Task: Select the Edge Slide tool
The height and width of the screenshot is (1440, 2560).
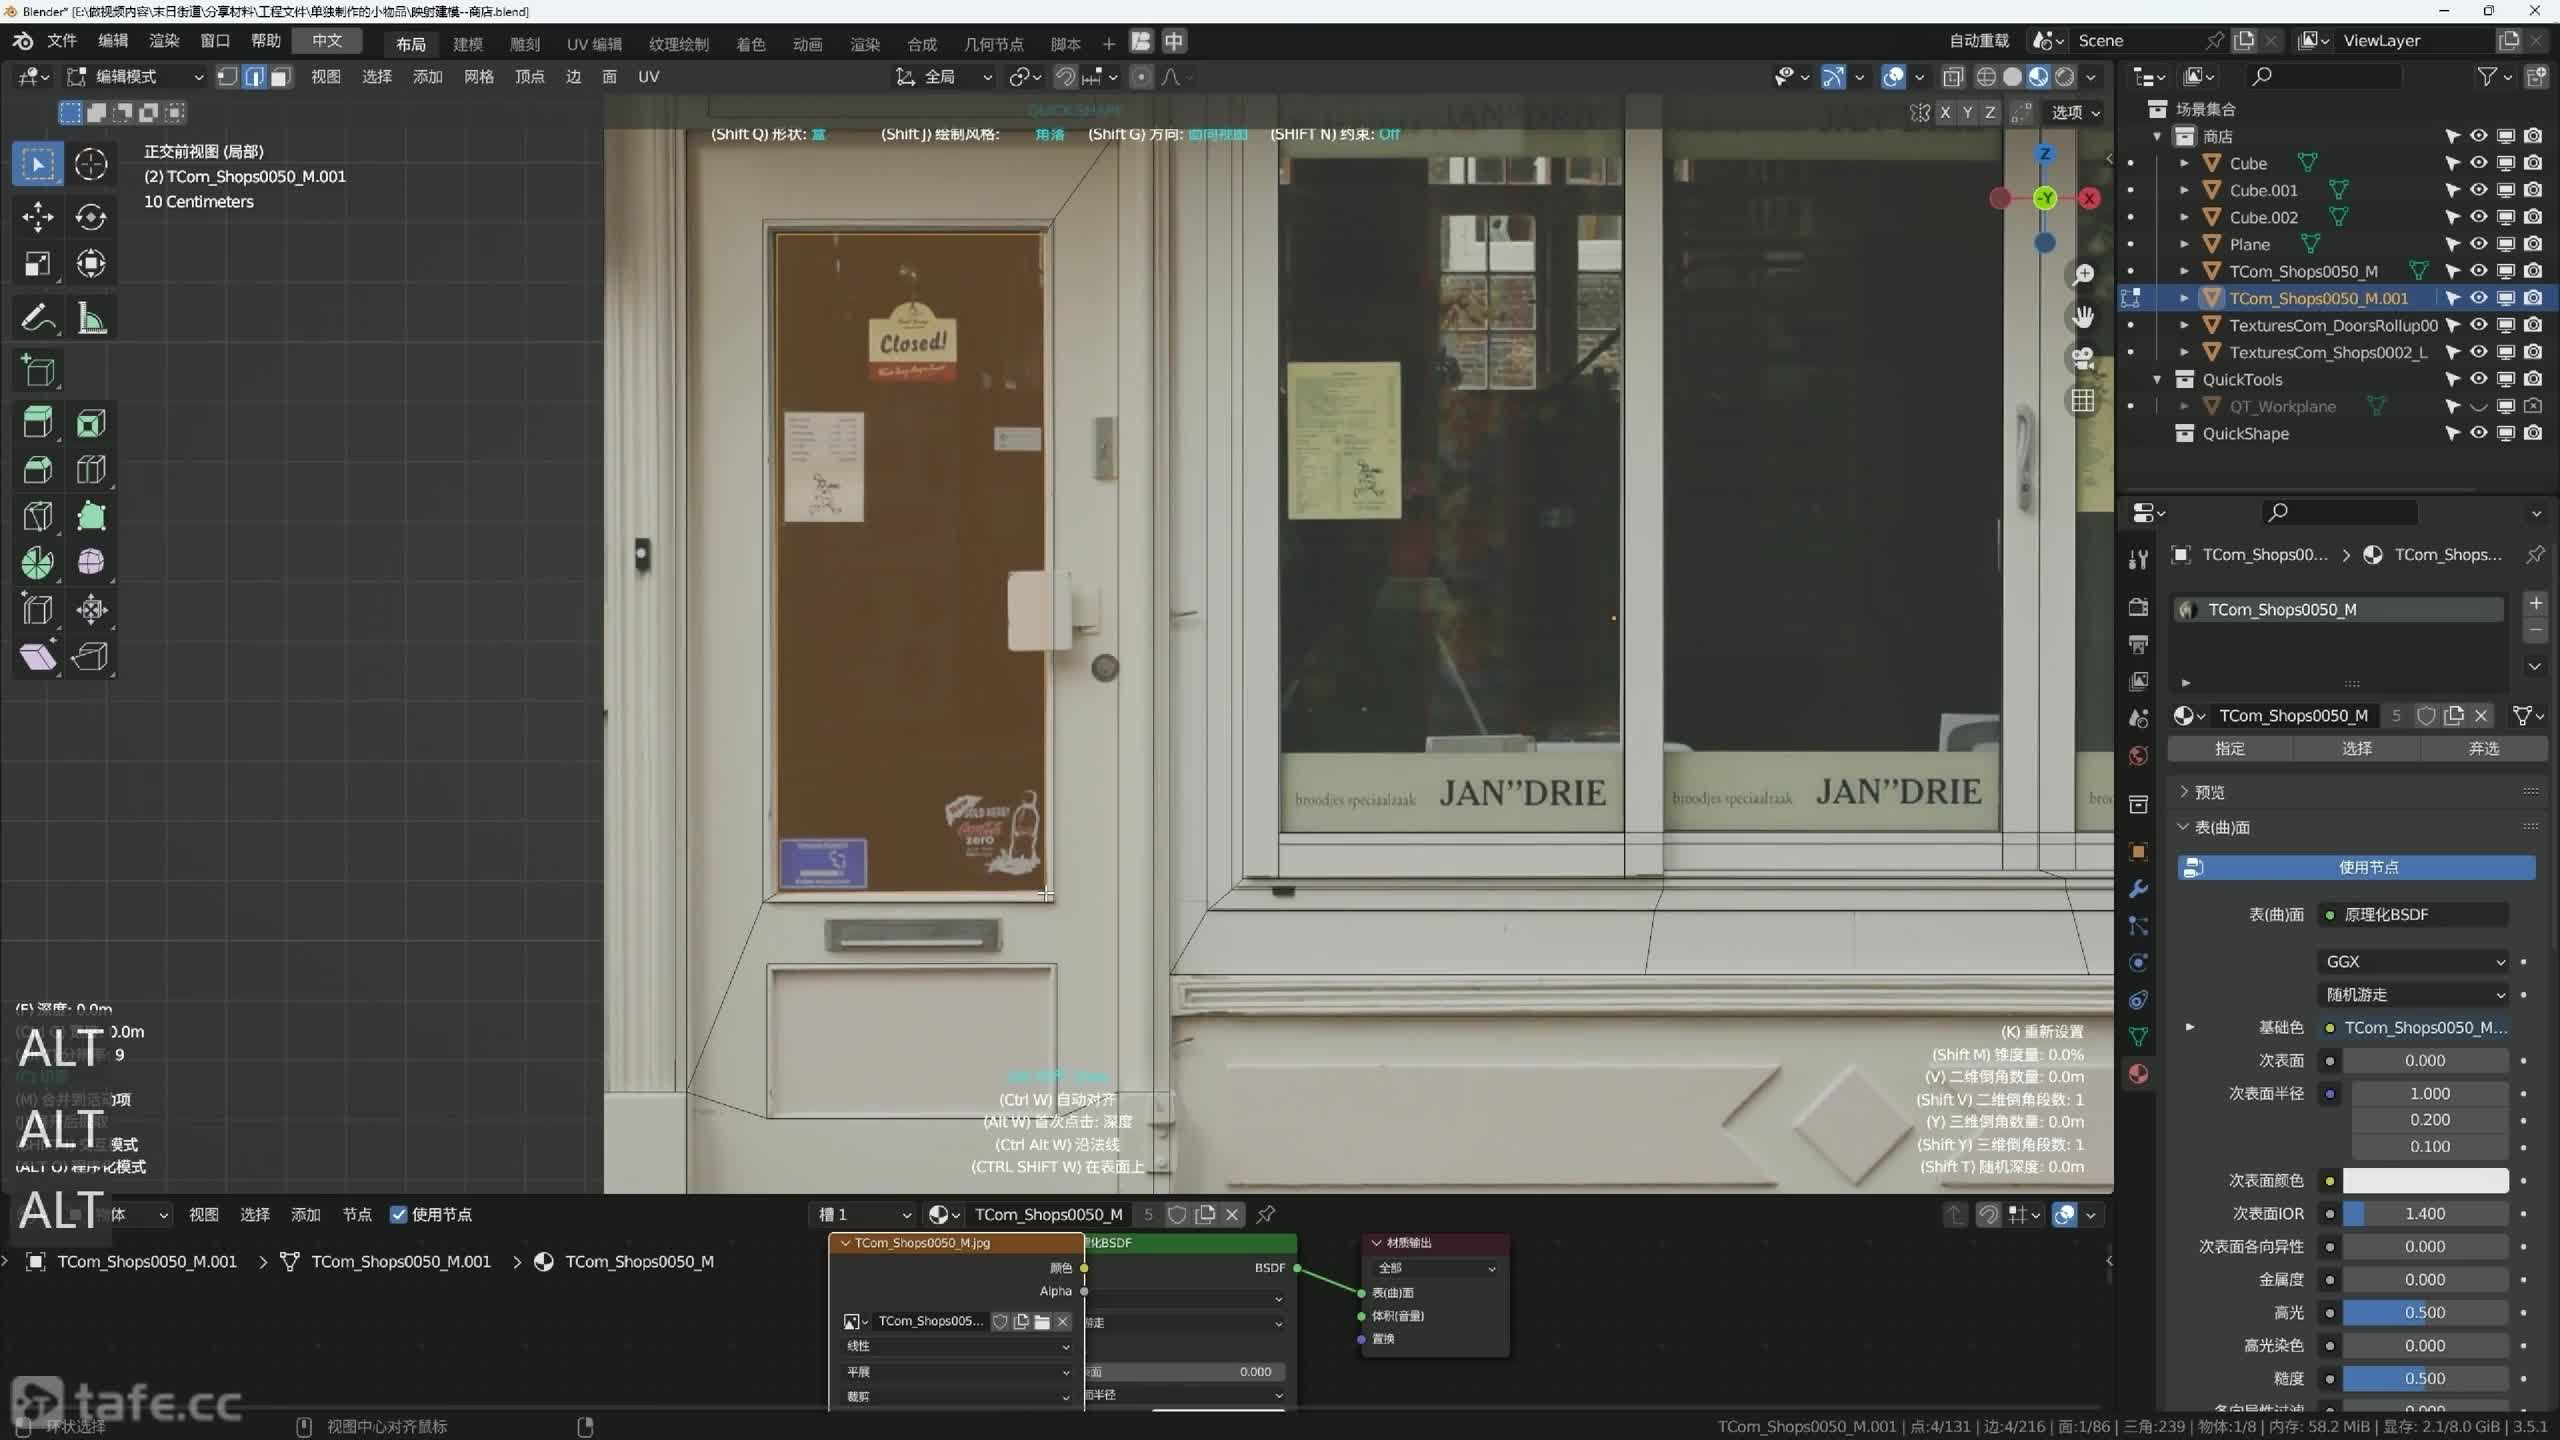Action: click(x=38, y=610)
